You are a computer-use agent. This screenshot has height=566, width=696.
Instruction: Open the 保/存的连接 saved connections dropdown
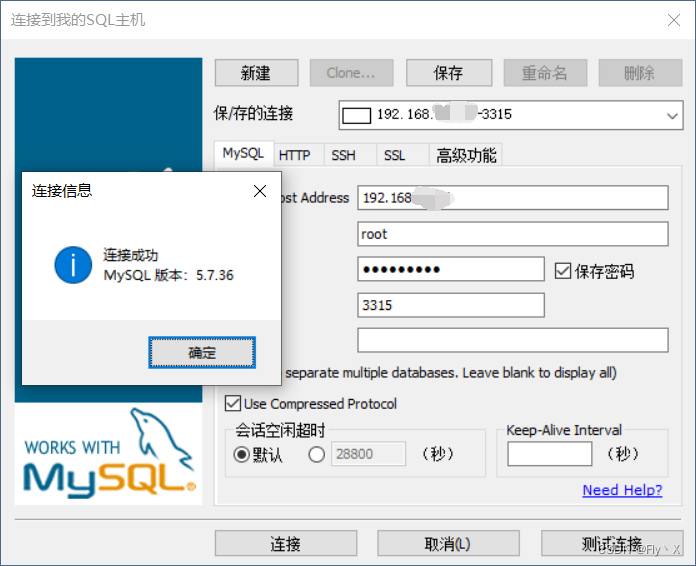672,115
